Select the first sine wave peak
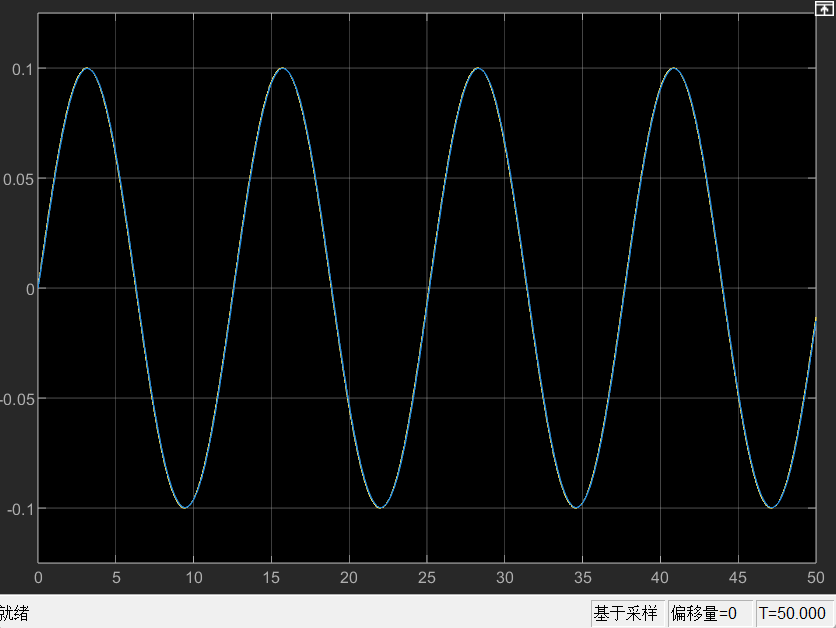Viewport: 836px width, 628px height. [x=87, y=68]
